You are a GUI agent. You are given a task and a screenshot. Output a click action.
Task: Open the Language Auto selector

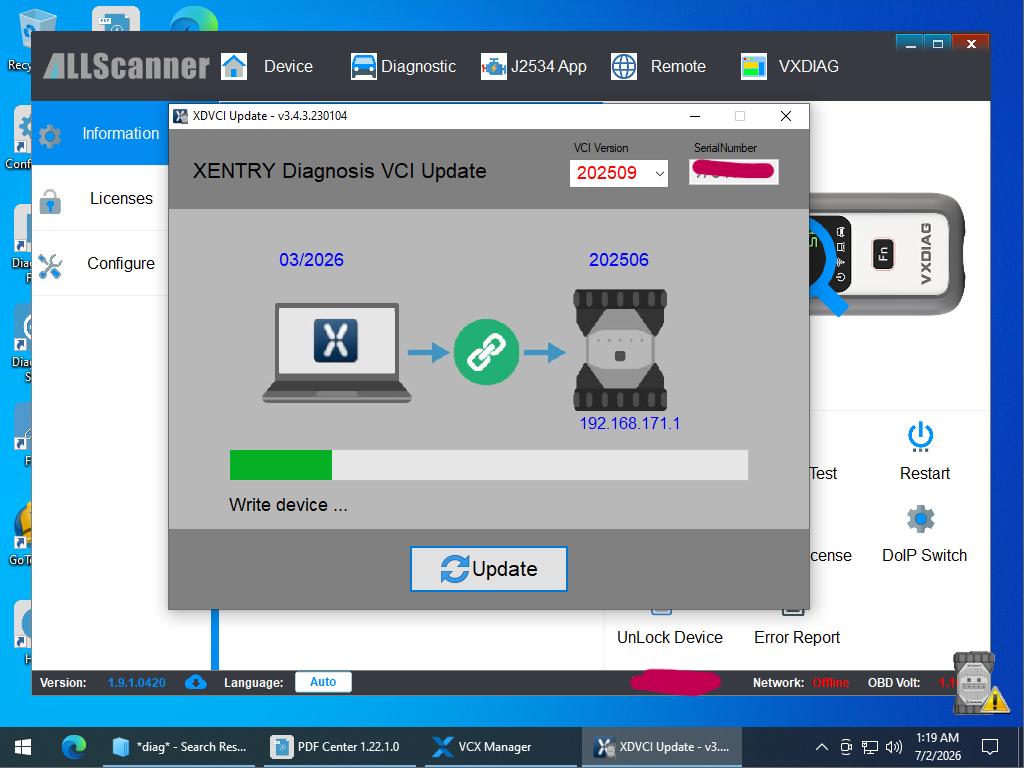click(323, 682)
